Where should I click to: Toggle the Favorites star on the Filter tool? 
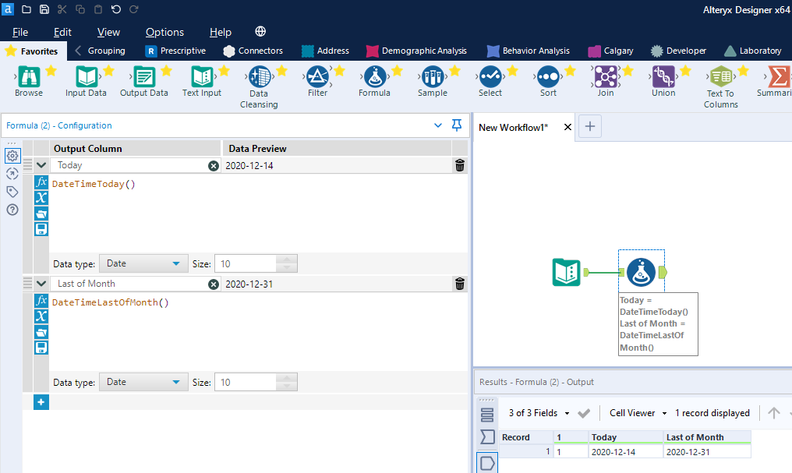click(x=339, y=71)
